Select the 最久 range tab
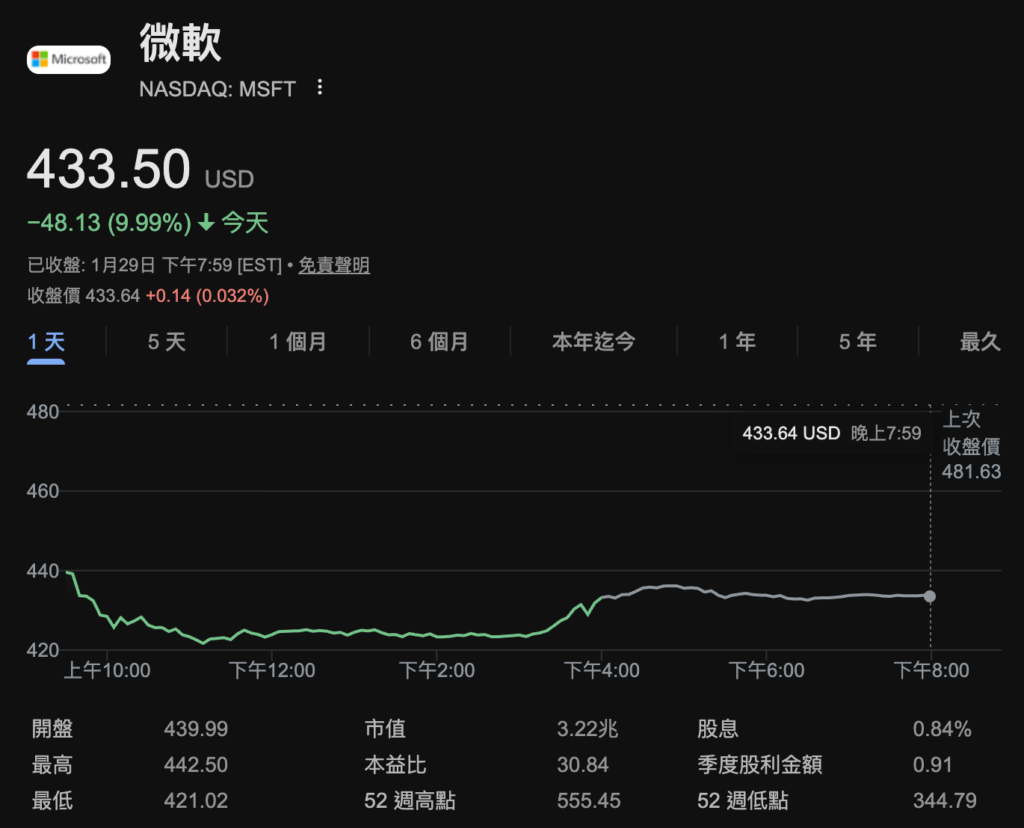 (x=980, y=342)
